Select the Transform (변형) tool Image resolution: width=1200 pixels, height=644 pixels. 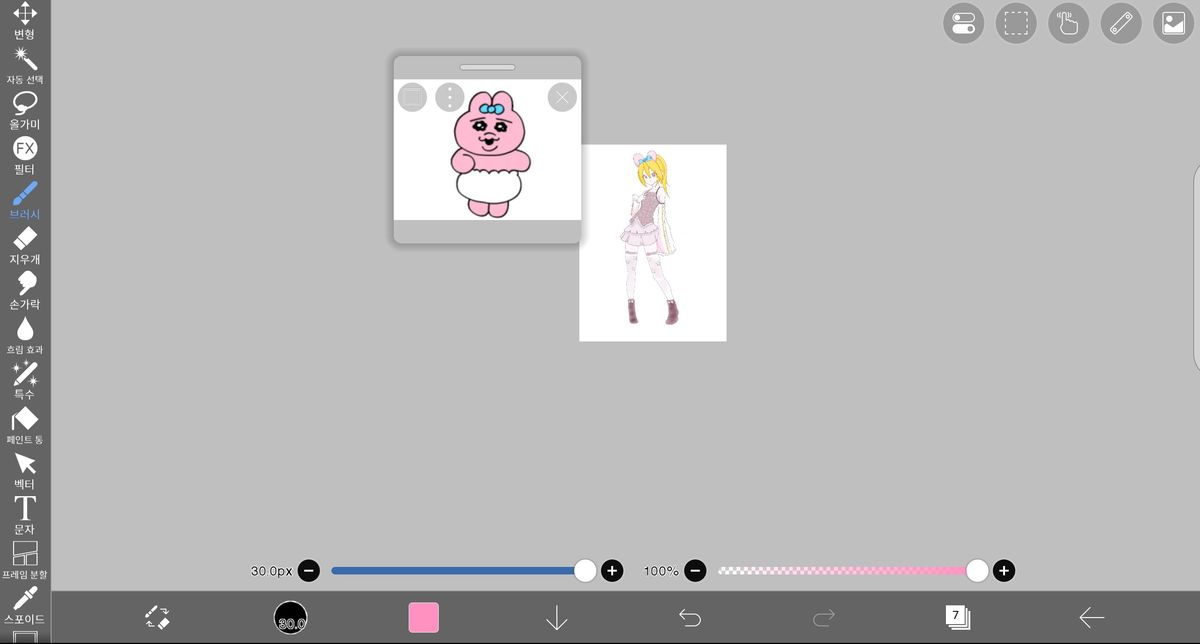coord(25,20)
